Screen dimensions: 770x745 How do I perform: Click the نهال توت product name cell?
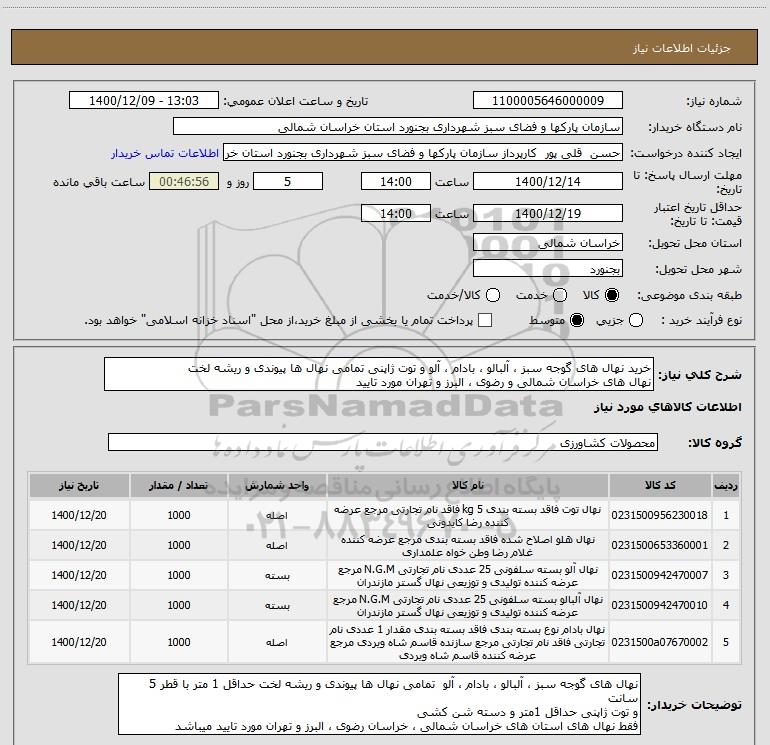pos(468,516)
